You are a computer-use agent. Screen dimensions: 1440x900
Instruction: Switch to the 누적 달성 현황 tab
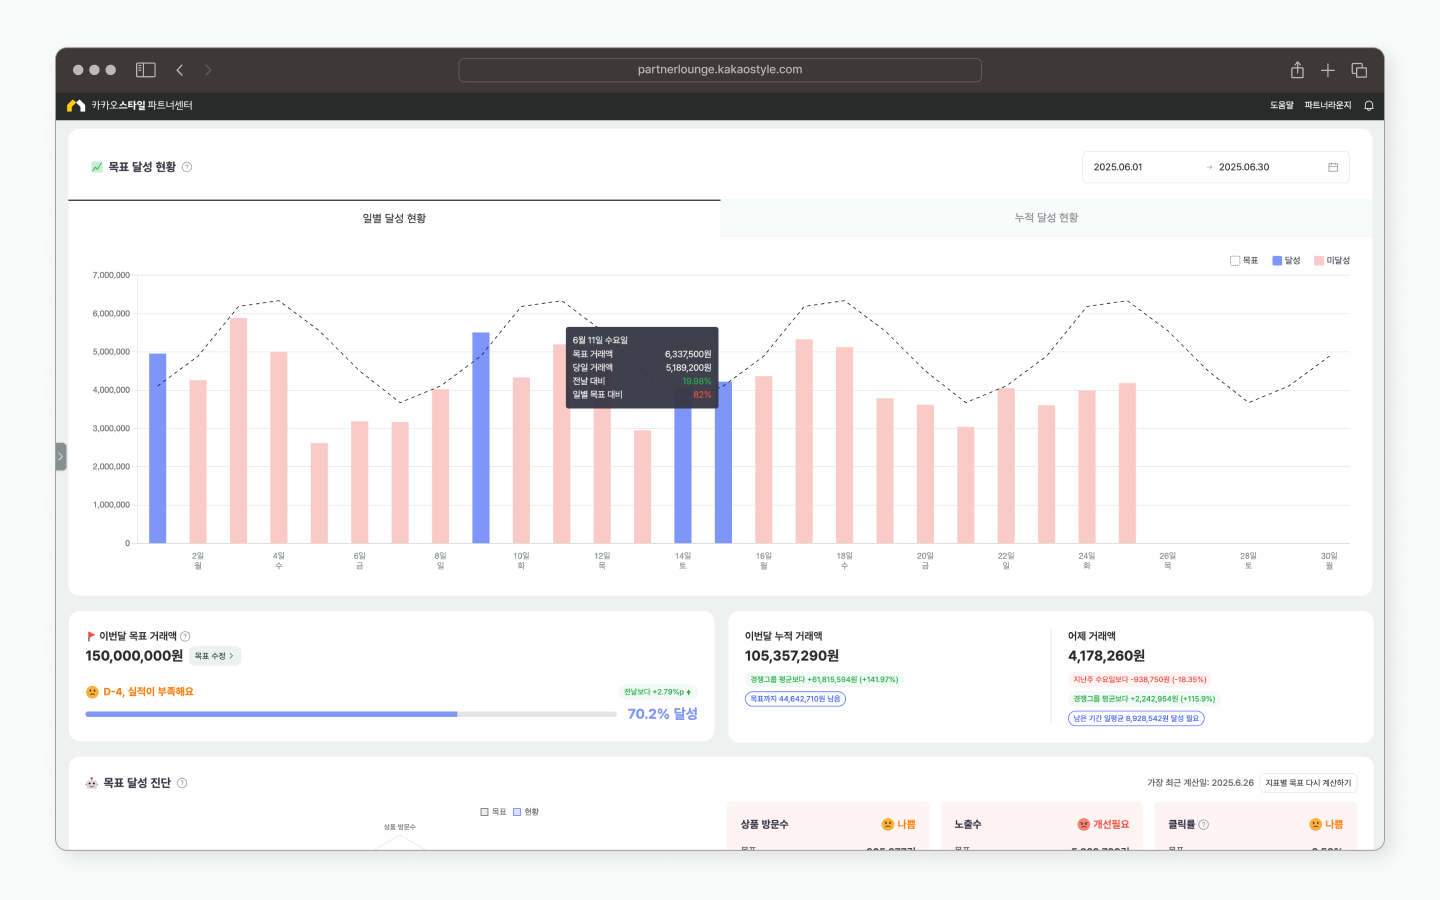(x=1046, y=218)
